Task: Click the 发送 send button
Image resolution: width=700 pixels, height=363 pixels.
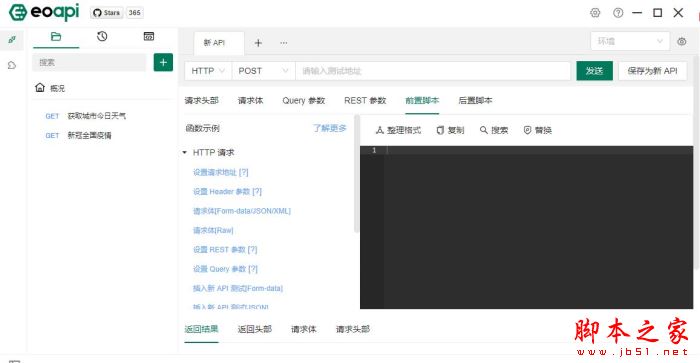Action: click(x=594, y=71)
